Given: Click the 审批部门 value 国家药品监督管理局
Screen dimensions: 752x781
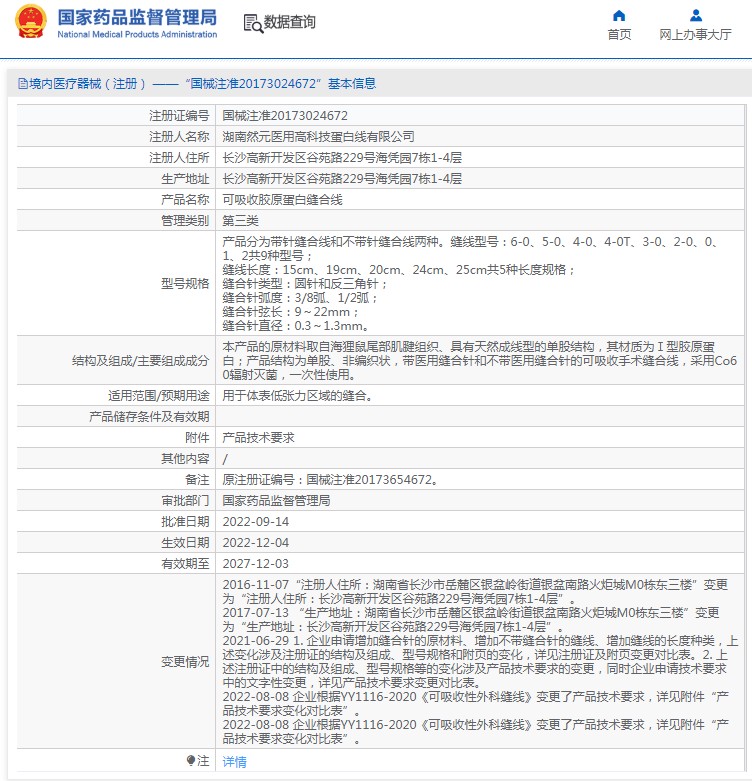Looking at the screenshot, I should pyautogui.click(x=276, y=500).
